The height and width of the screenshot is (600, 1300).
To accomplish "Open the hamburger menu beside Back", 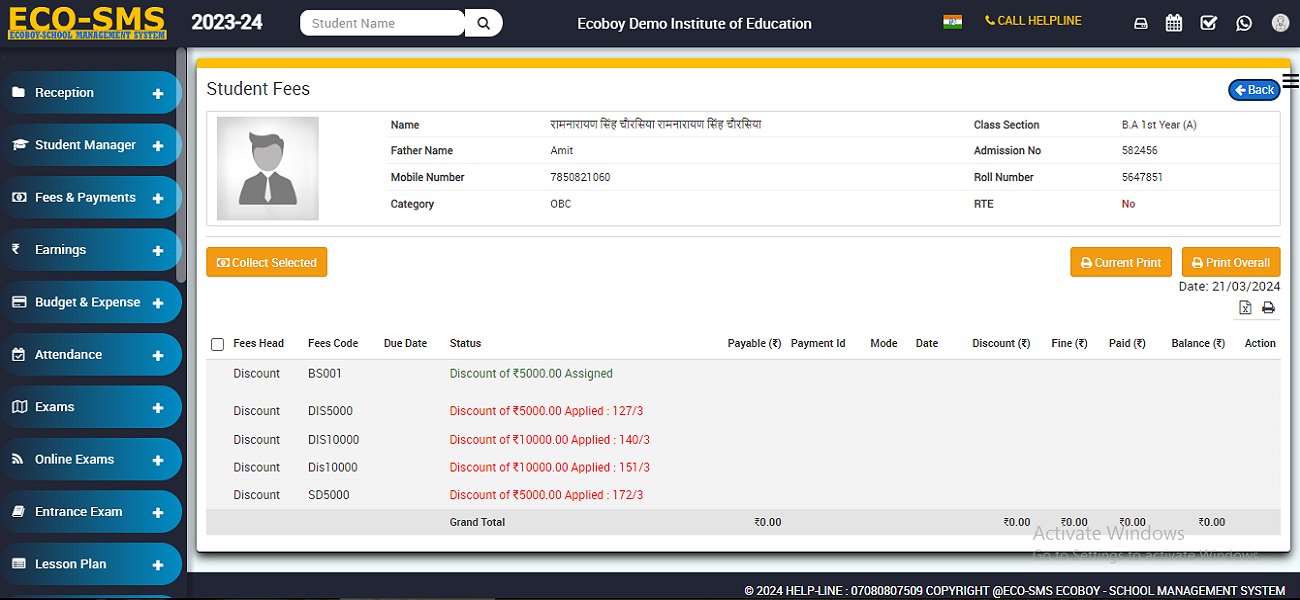I will pyautogui.click(x=1290, y=82).
